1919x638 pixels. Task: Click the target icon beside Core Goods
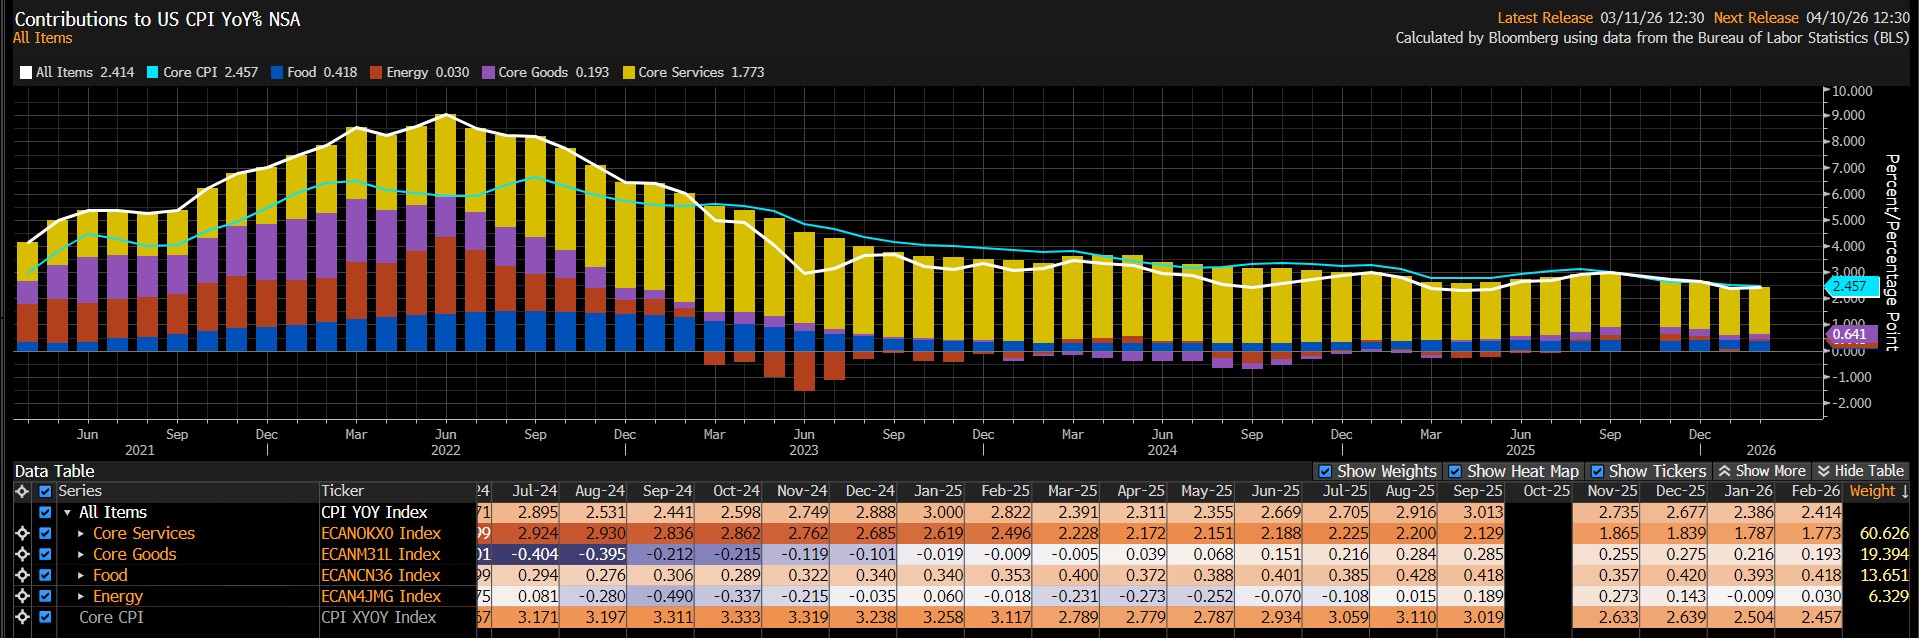point(22,554)
